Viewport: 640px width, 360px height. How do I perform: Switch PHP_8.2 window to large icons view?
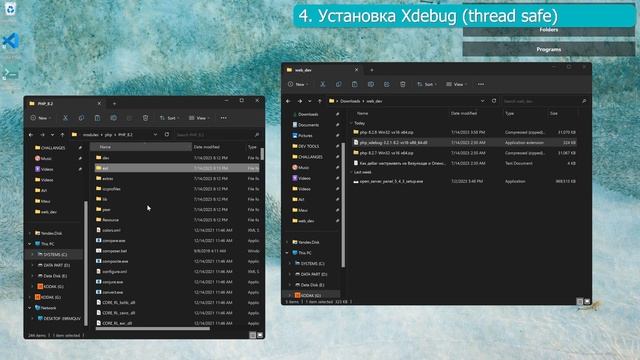click(260, 335)
